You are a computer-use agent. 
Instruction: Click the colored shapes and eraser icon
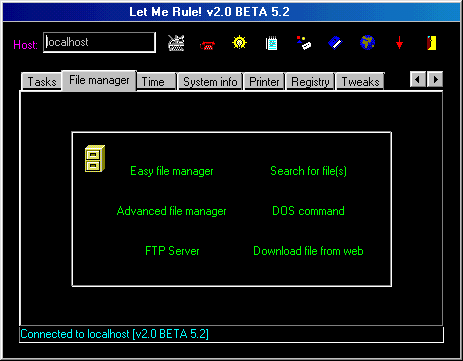304,43
